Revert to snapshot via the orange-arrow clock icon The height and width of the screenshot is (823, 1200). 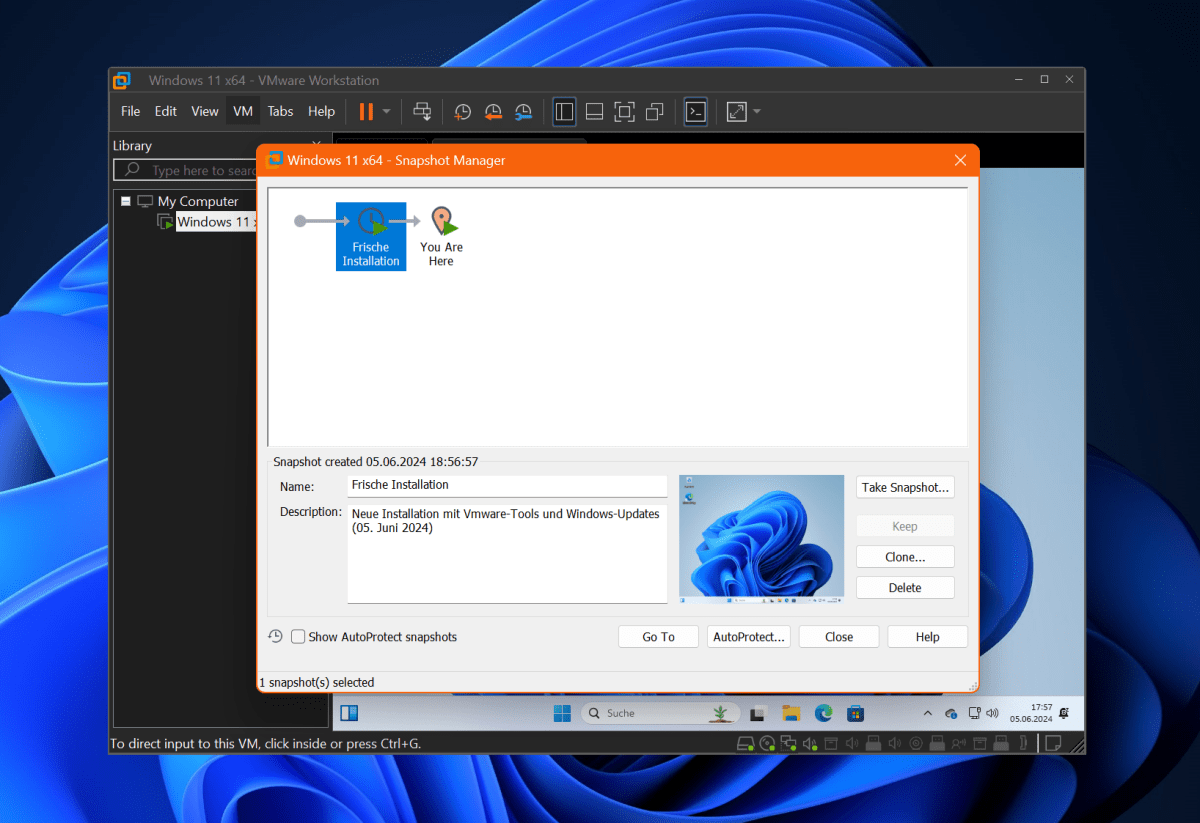coord(493,111)
